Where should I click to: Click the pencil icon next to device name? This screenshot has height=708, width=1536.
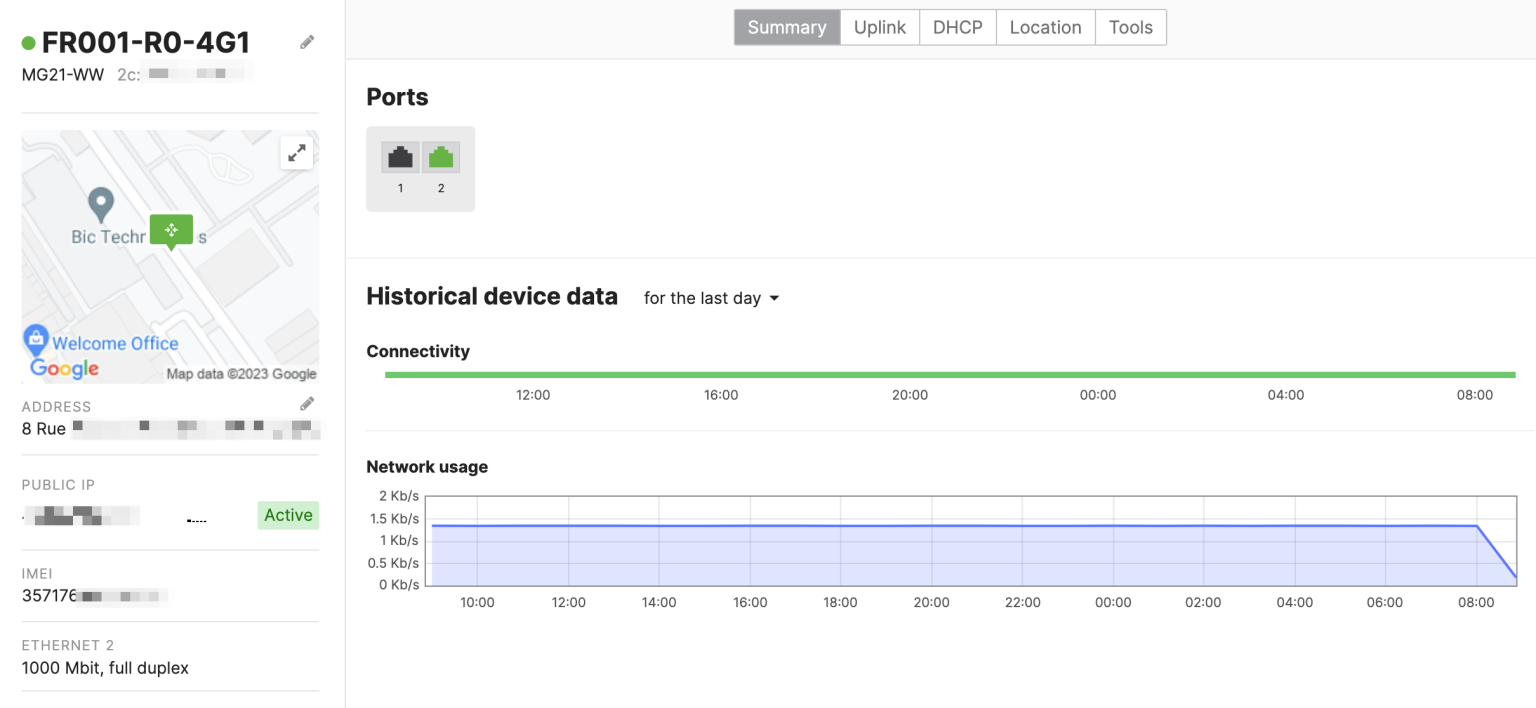point(307,42)
